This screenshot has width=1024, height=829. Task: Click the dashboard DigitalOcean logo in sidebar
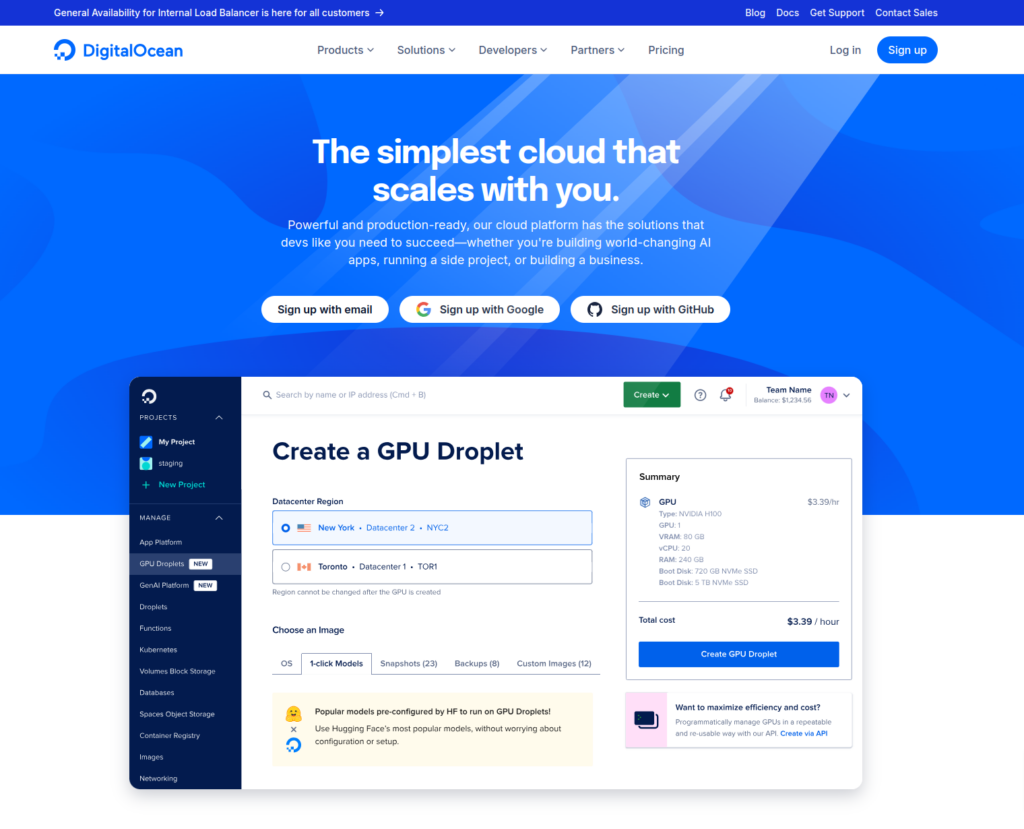click(x=149, y=396)
